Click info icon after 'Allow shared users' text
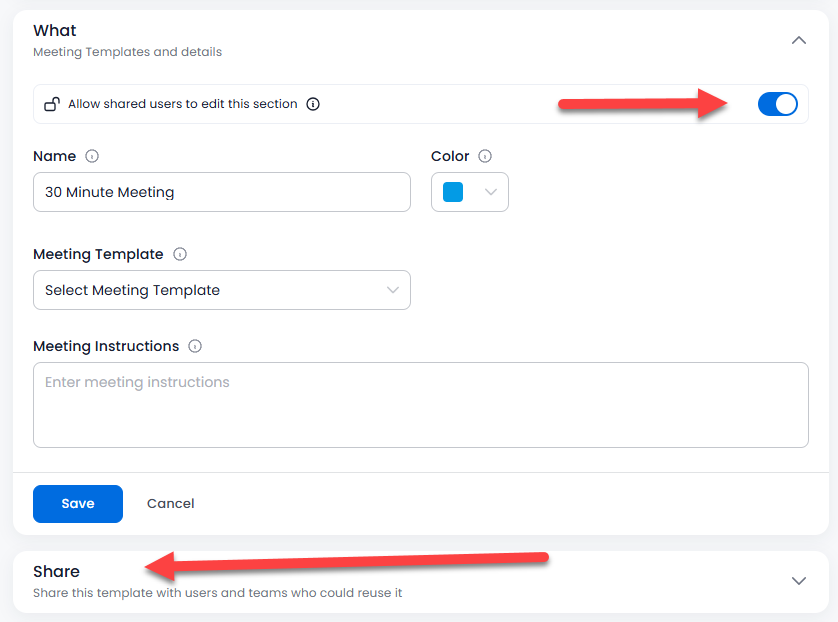The image size is (838, 622). click(313, 104)
